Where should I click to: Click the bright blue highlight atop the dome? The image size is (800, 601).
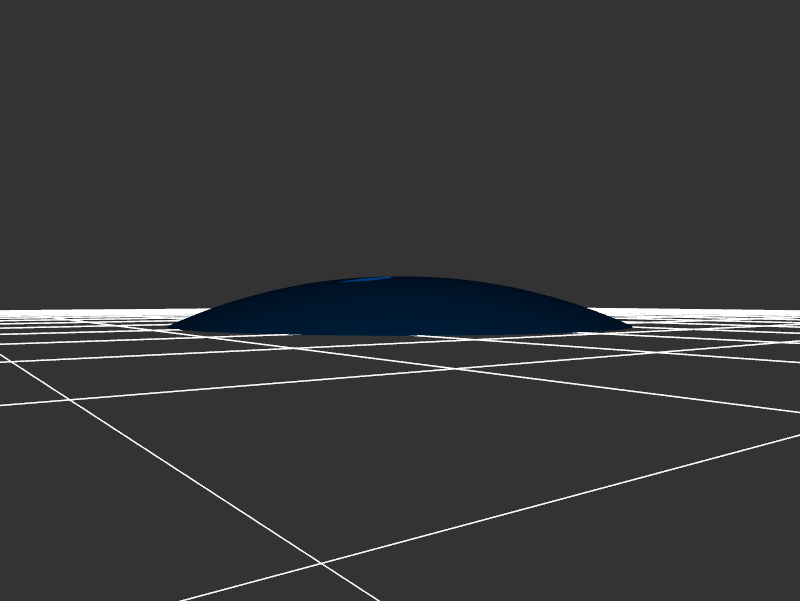(x=366, y=280)
